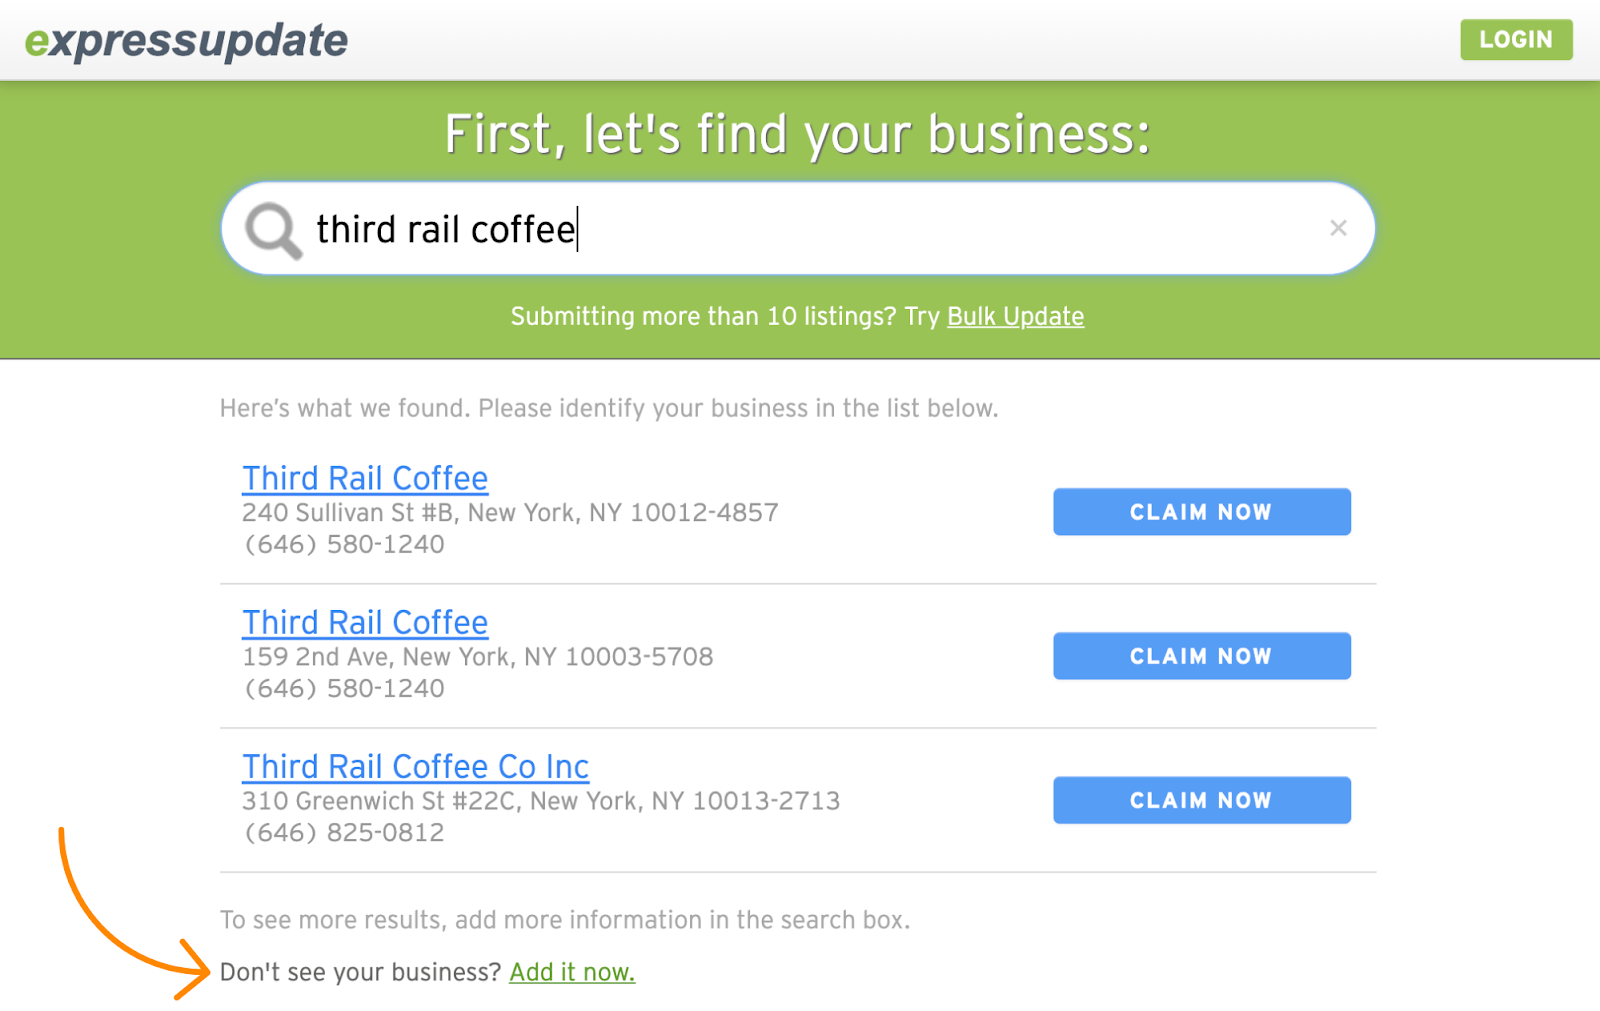Click the 240 Sullivan St #B address text
This screenshot has height=1011, width=1600.
click(510, 513)
